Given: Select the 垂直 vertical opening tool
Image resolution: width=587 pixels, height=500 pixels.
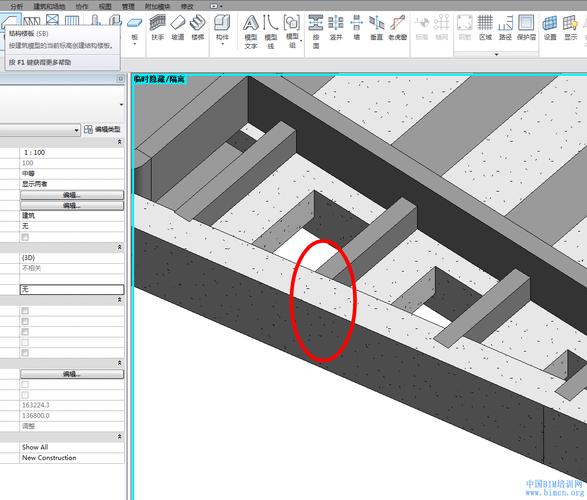Looking at the screenshot, I should tap(377, 27).
